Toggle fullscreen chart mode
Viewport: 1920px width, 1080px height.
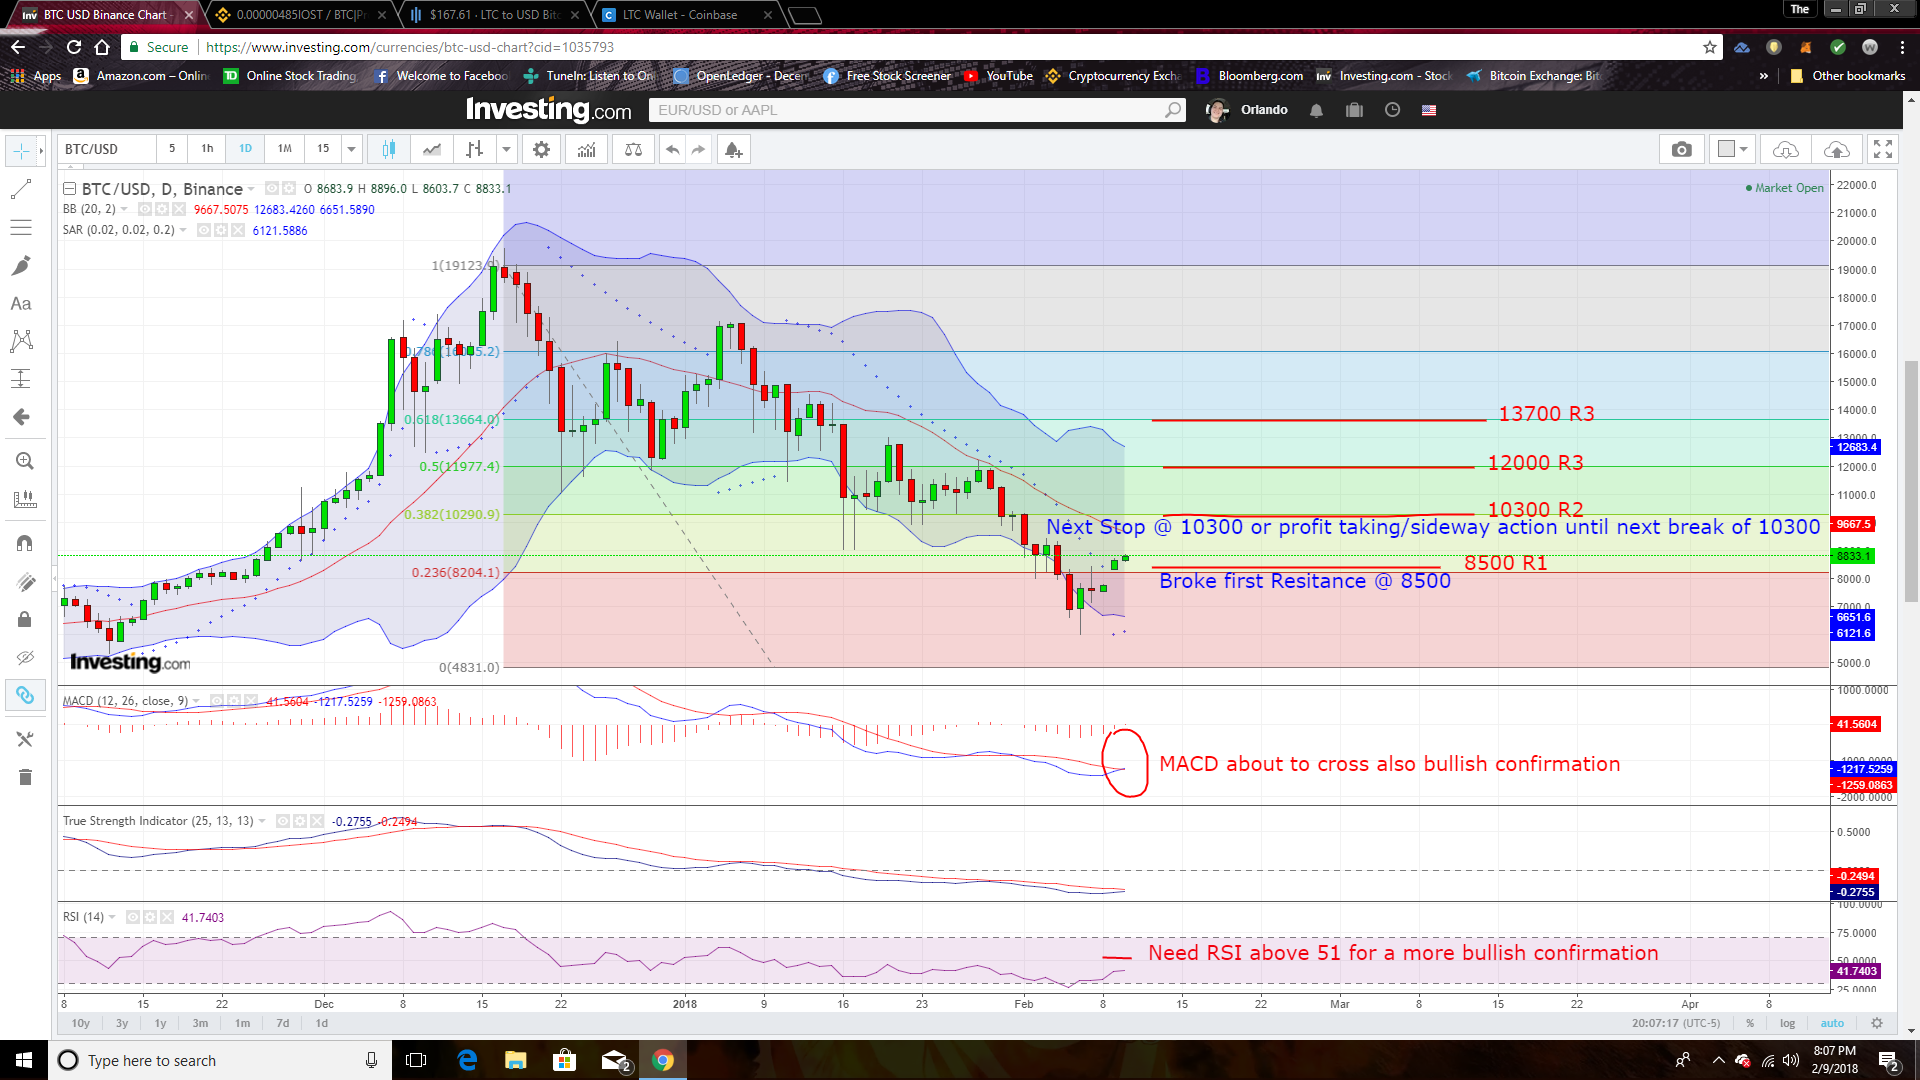click(x=1883, y=150)
